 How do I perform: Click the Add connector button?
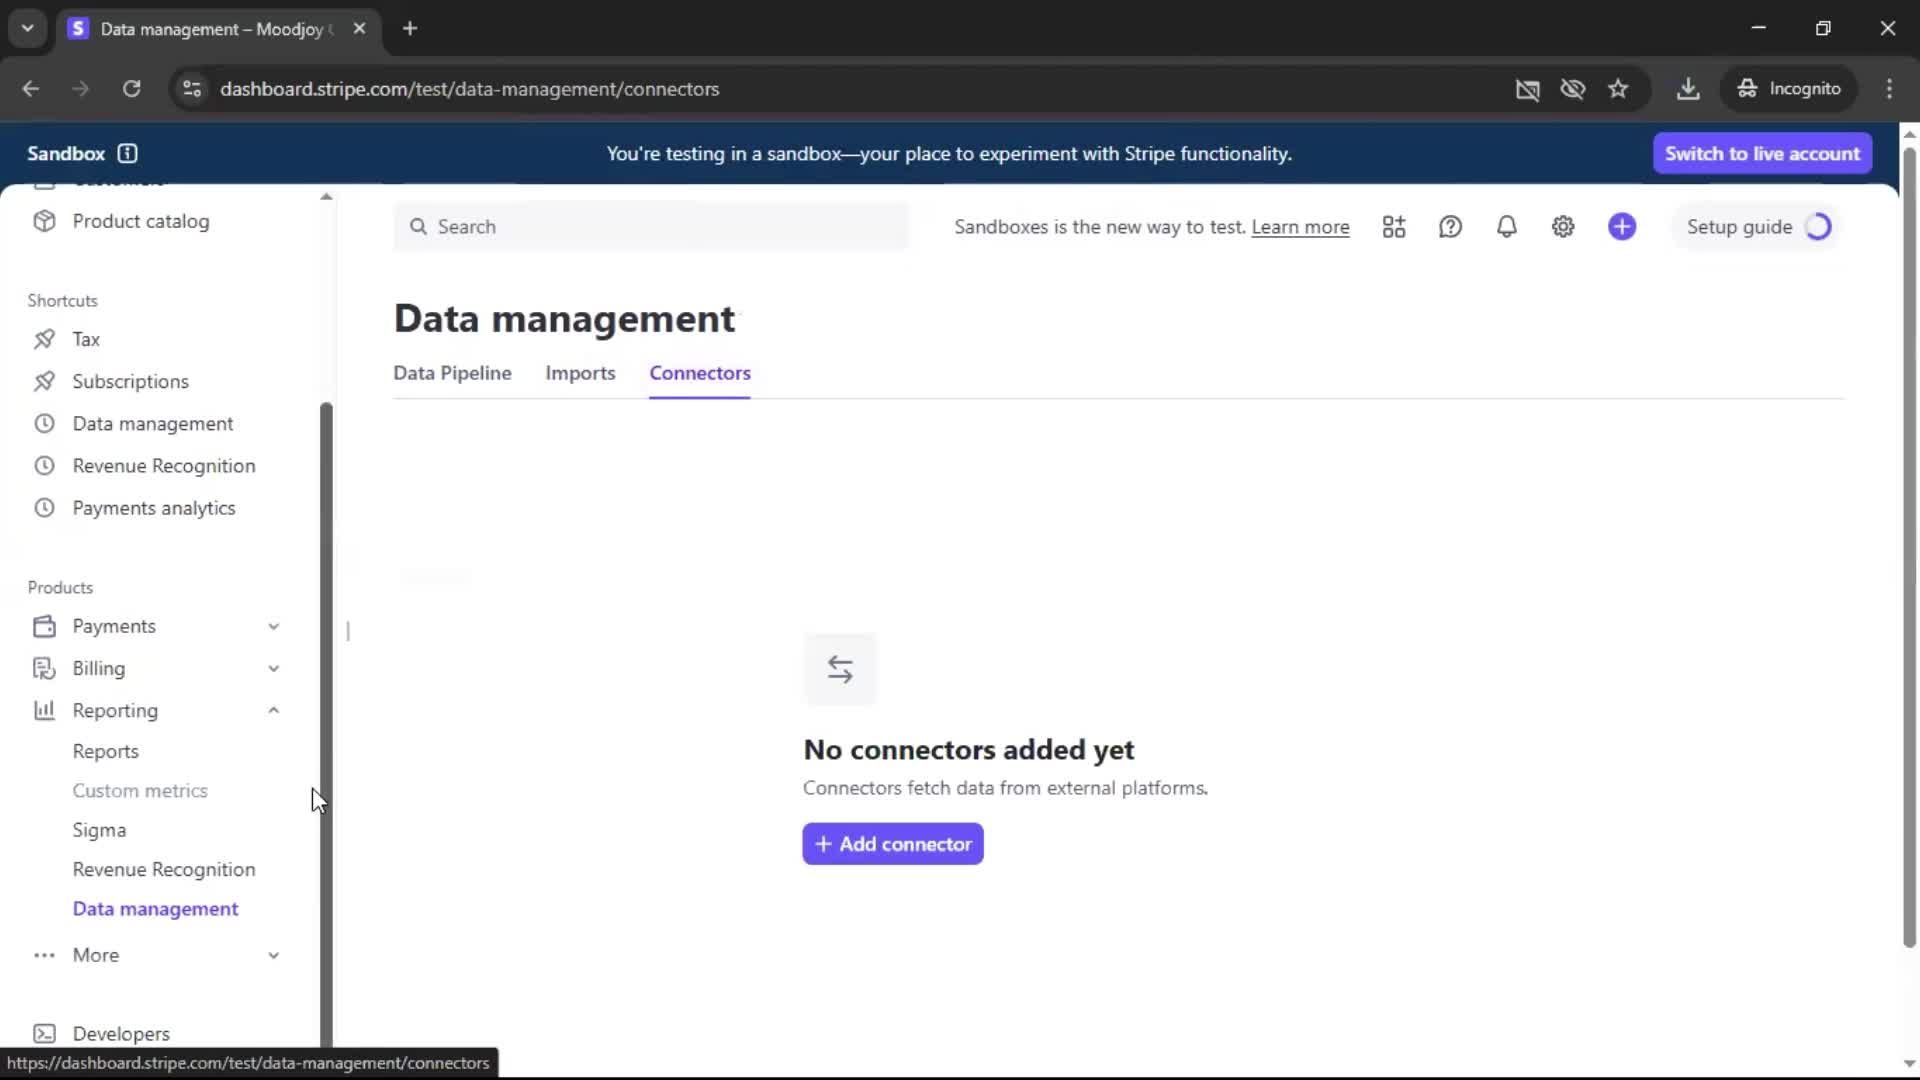892,844
